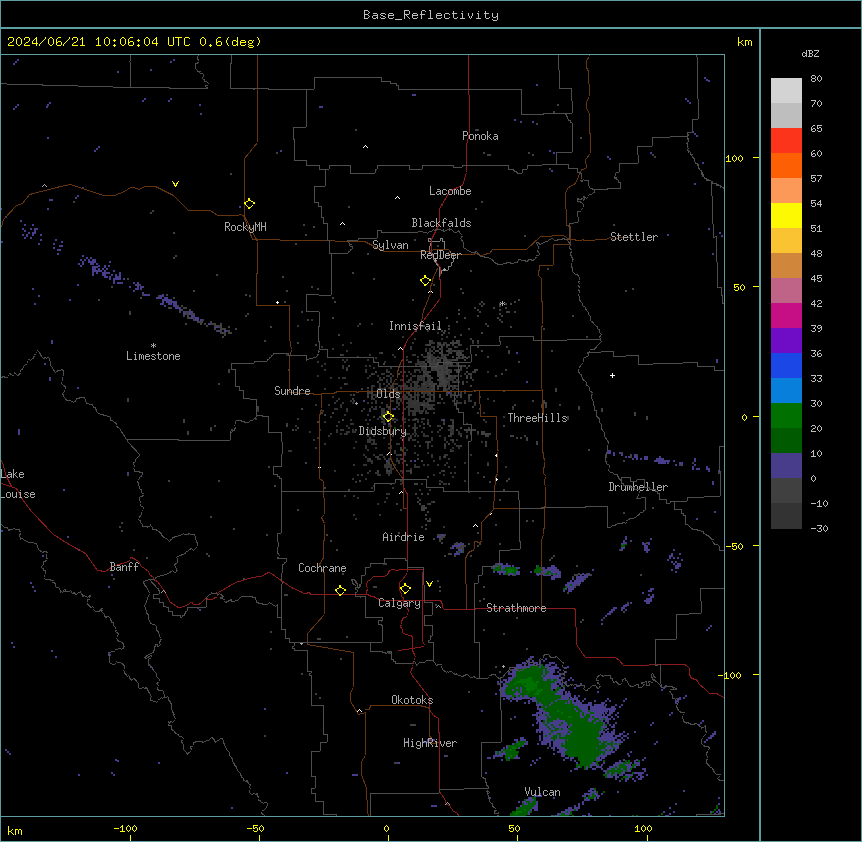
Task: Click the purple 39 dBZ legend swatch
Action: pyautogui.click(x=786, y=340)
